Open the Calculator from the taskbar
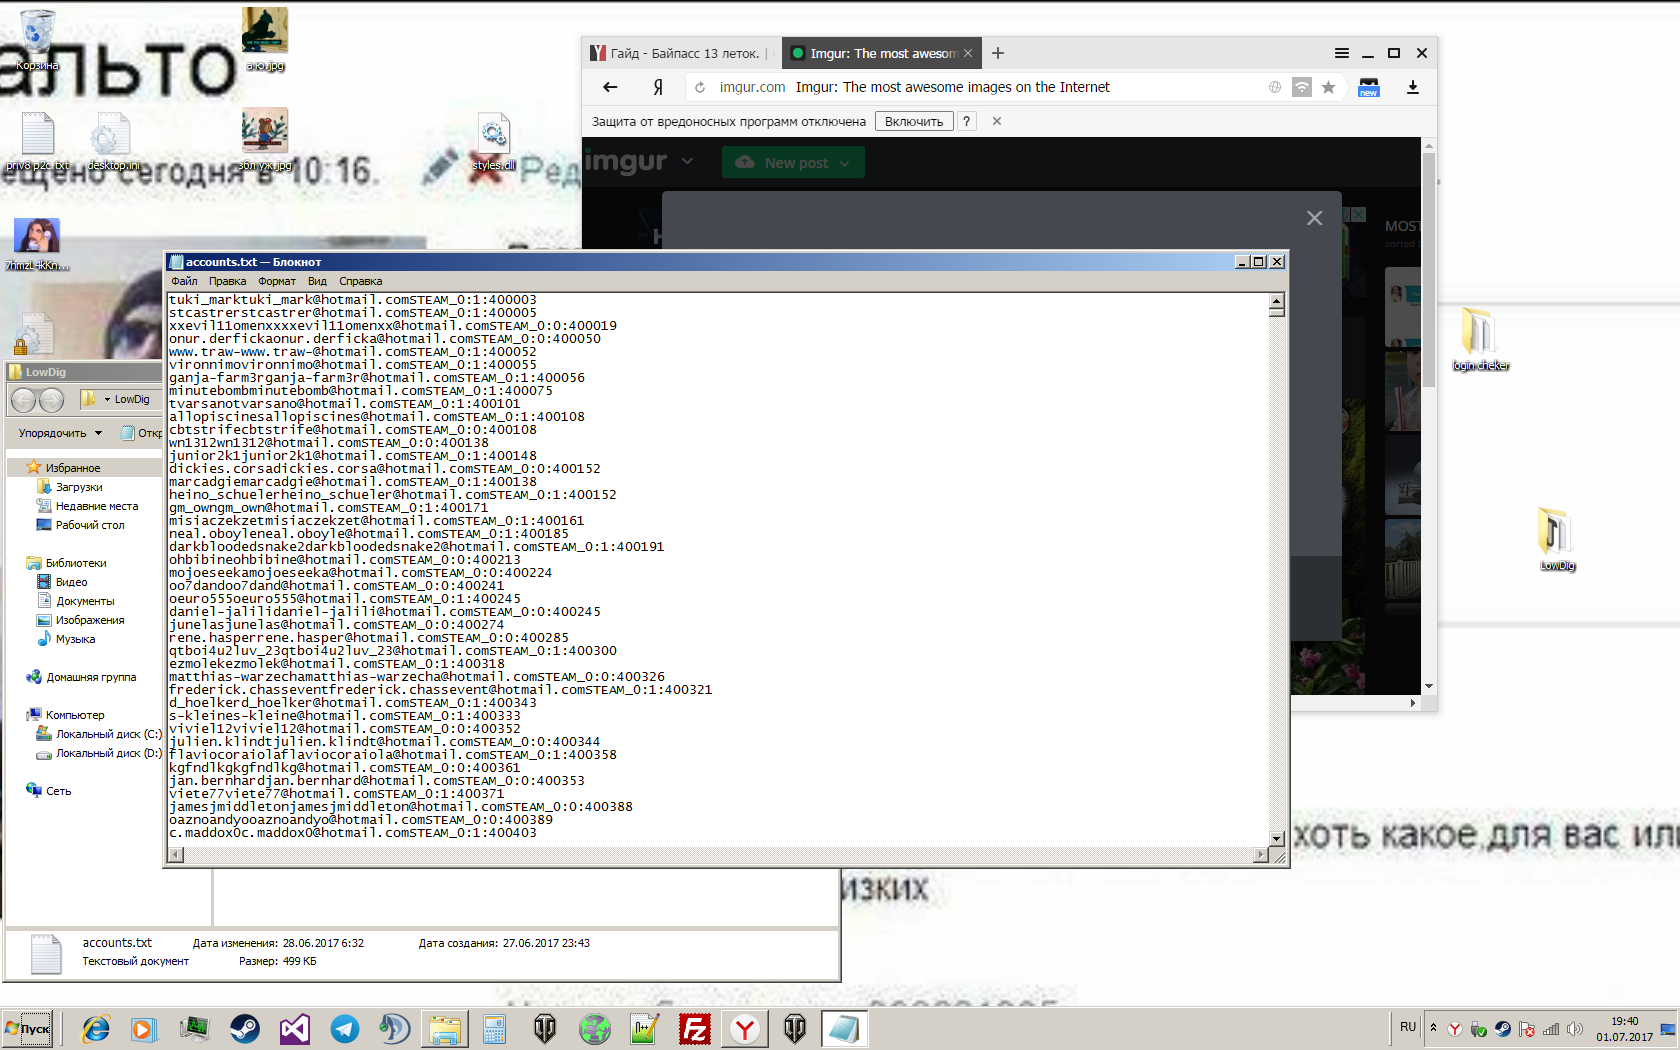1680x1050 pixels. (x=494, y=1029)
